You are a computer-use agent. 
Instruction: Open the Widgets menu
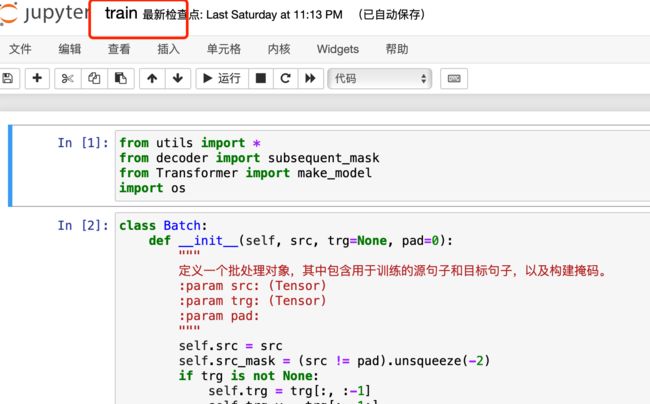click(338, 49)
